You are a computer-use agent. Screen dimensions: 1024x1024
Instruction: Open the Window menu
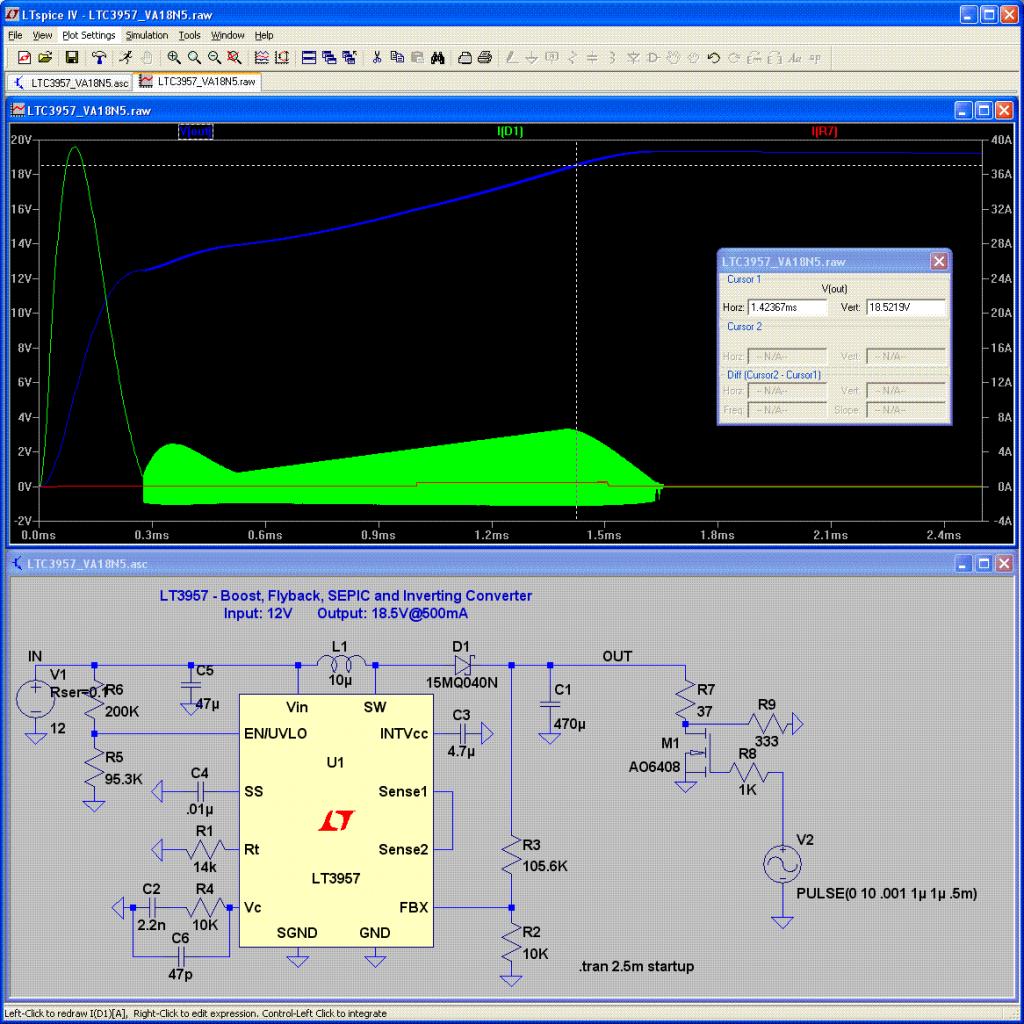pos(227,35)
